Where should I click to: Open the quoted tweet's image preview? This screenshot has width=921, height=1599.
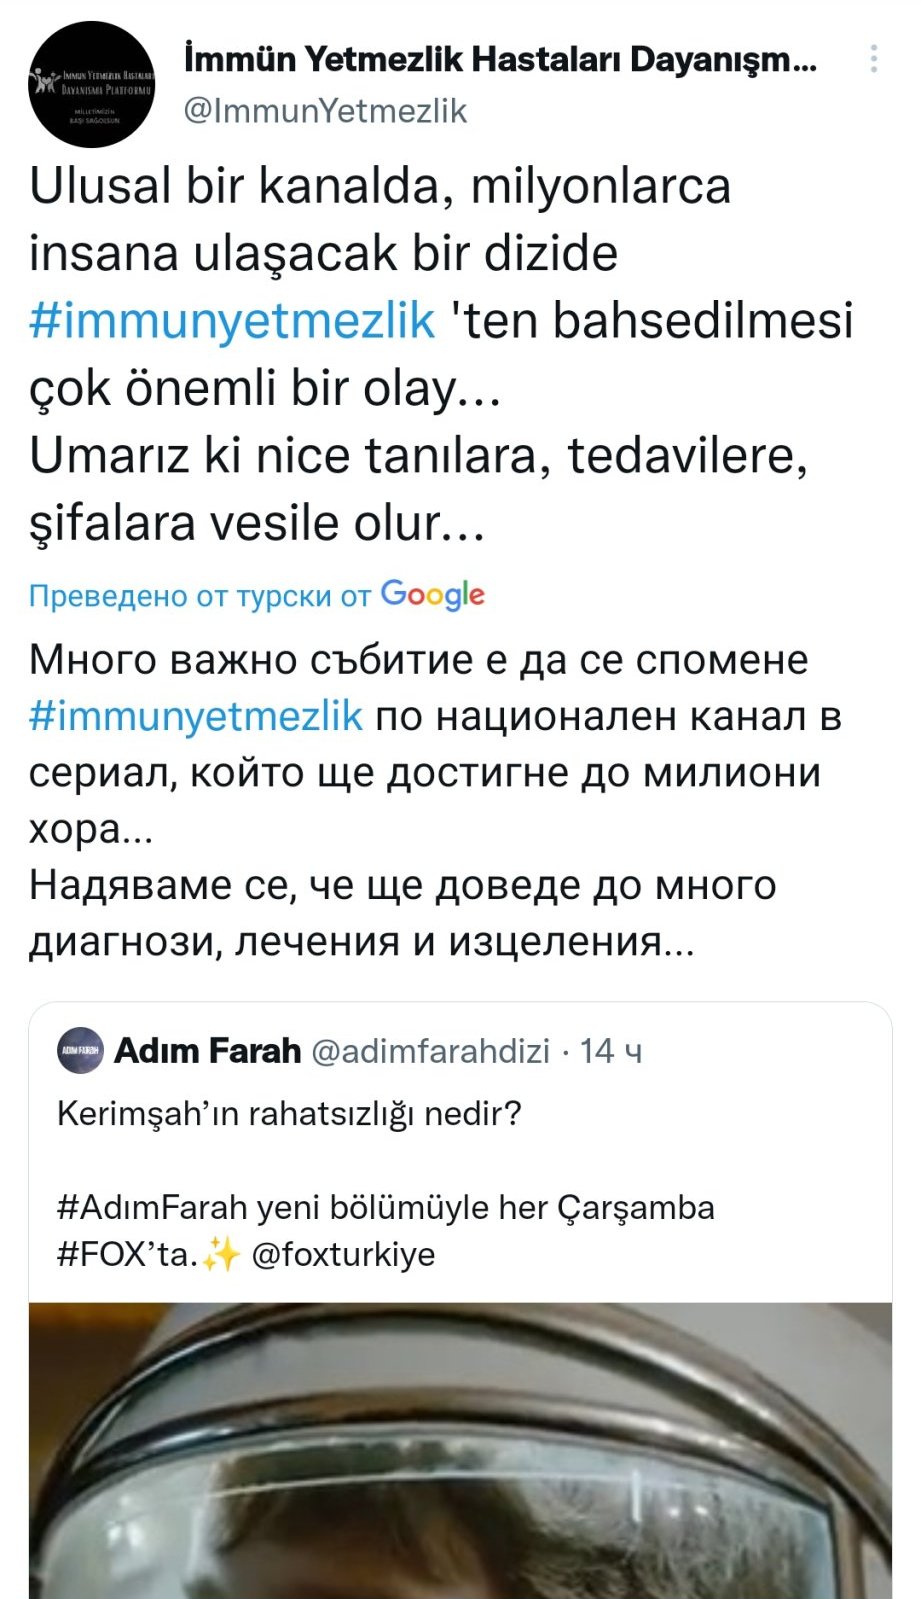click(x=460, y=1450)
